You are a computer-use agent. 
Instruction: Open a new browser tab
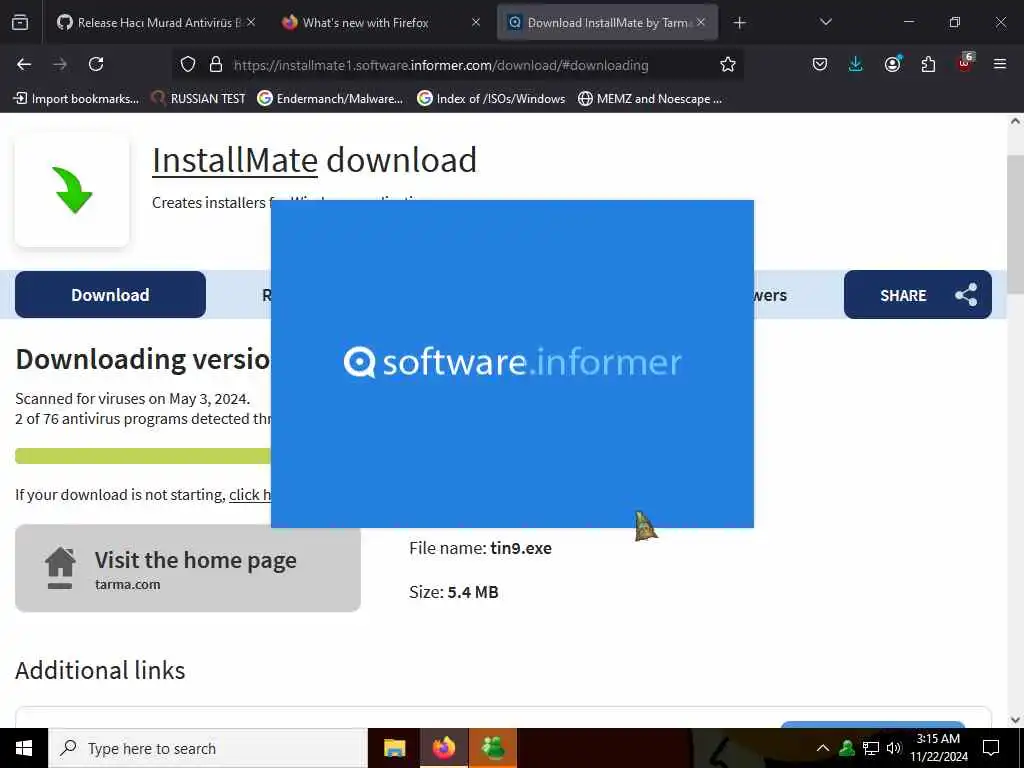(x=739, y=23)
